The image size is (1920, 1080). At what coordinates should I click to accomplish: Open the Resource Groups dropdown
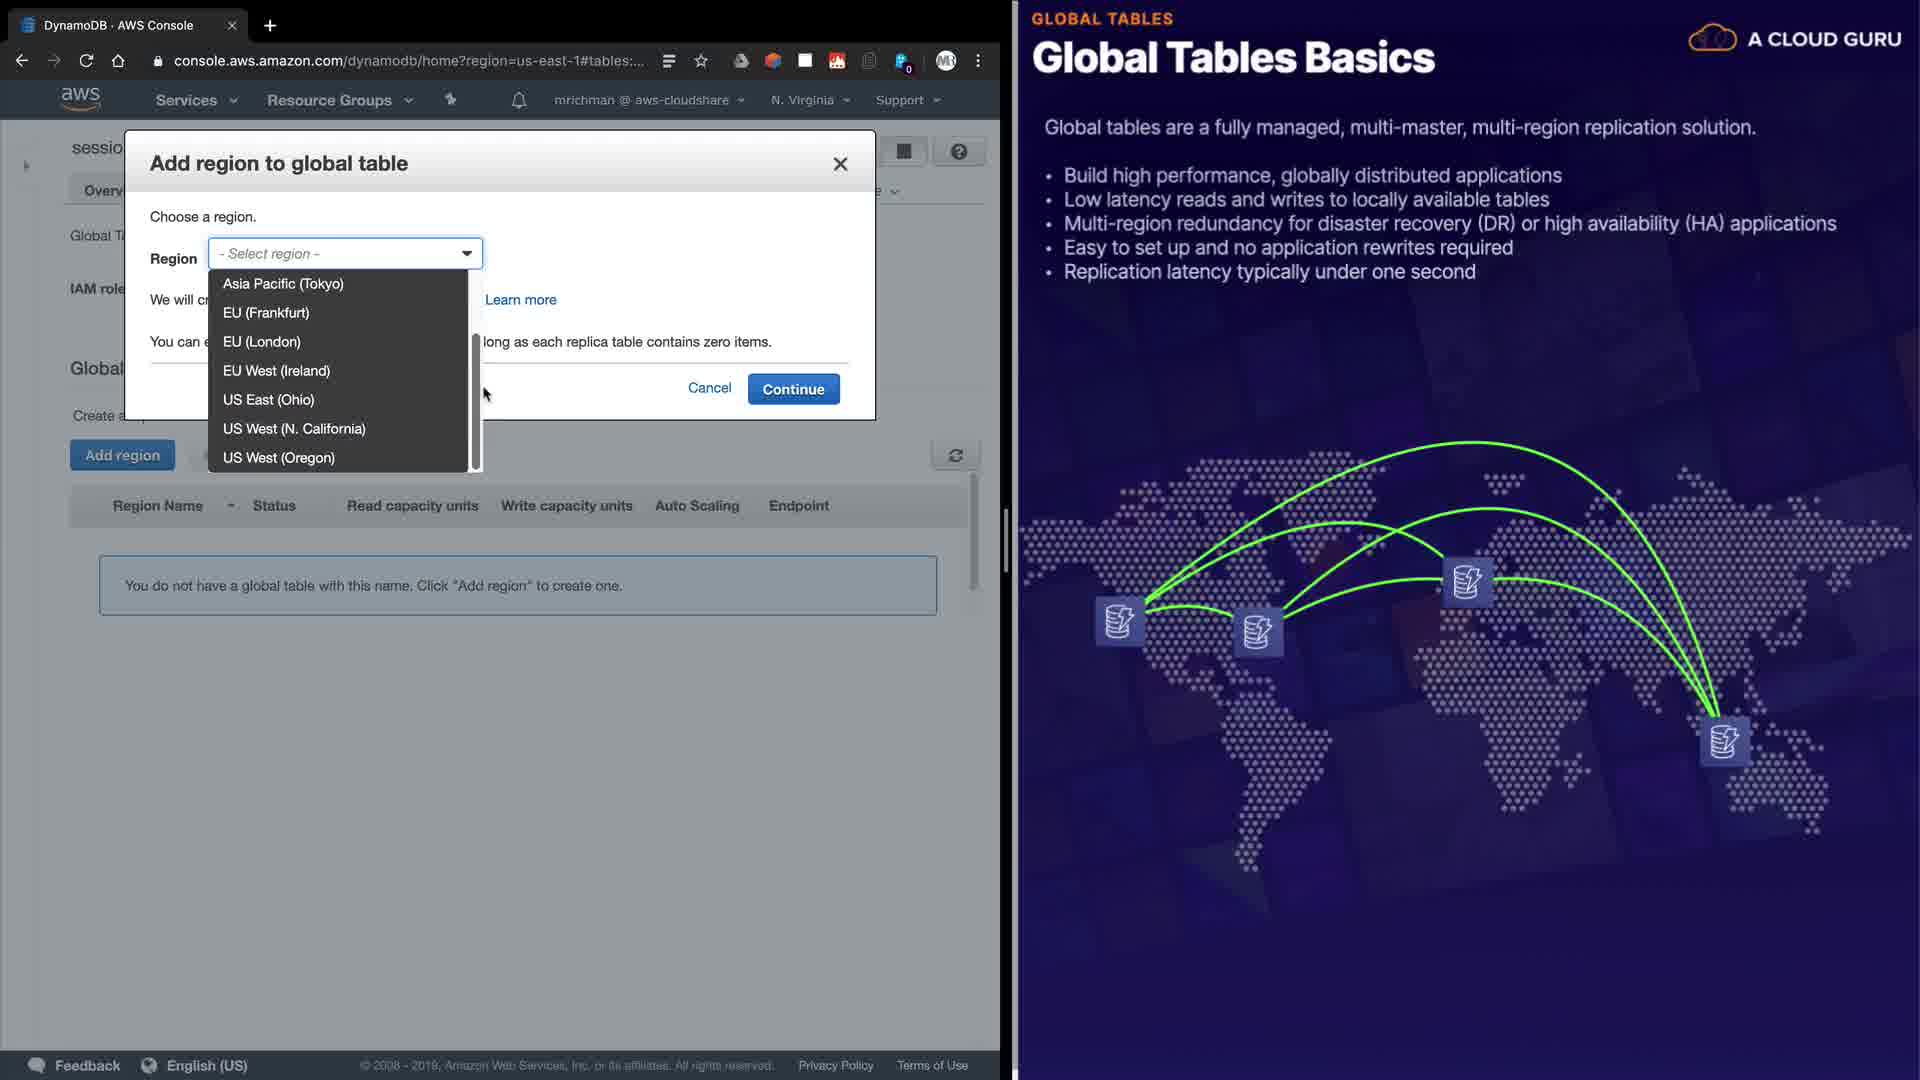(339, 100)
